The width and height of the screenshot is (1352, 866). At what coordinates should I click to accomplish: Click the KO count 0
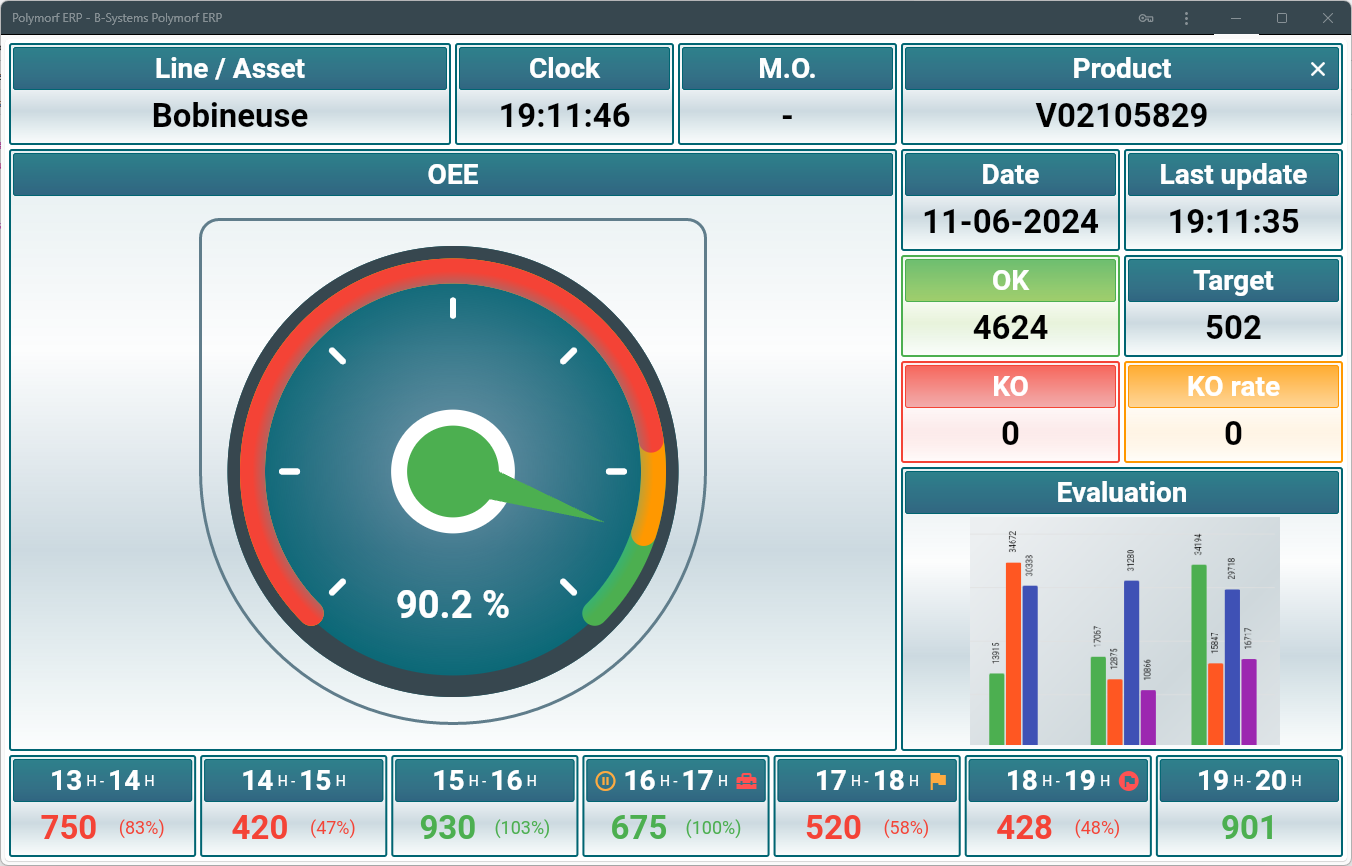tap(1010, 433)
